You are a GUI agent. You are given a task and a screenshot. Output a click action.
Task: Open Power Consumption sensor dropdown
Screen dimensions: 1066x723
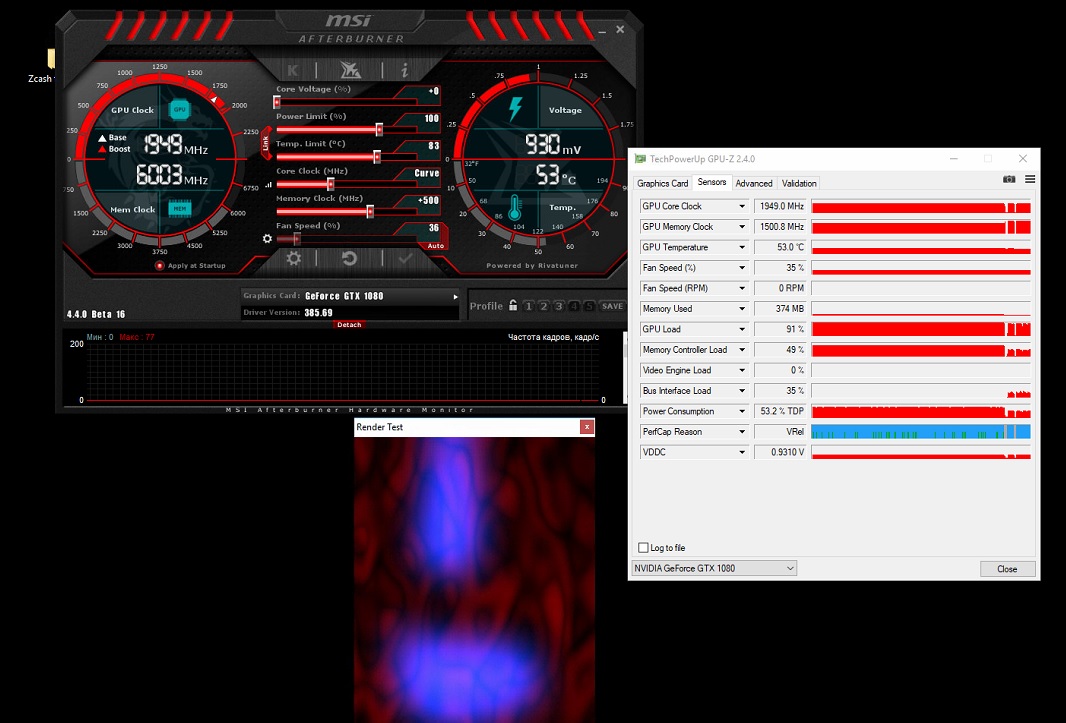[x=742, y=411]
